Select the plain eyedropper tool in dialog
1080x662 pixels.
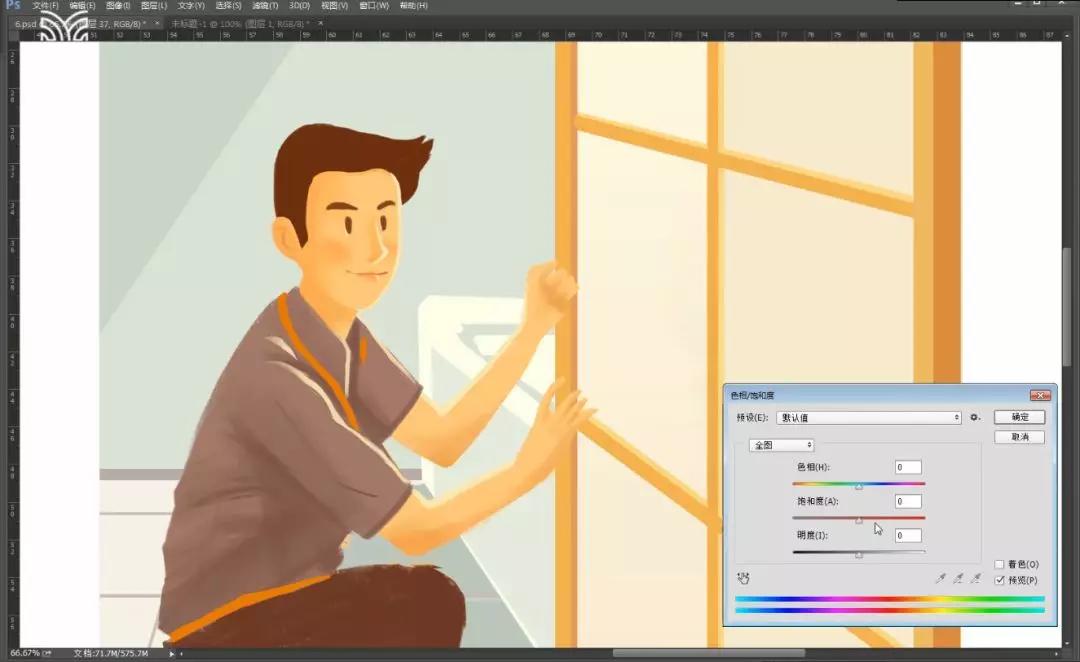[x=940, y=578]
